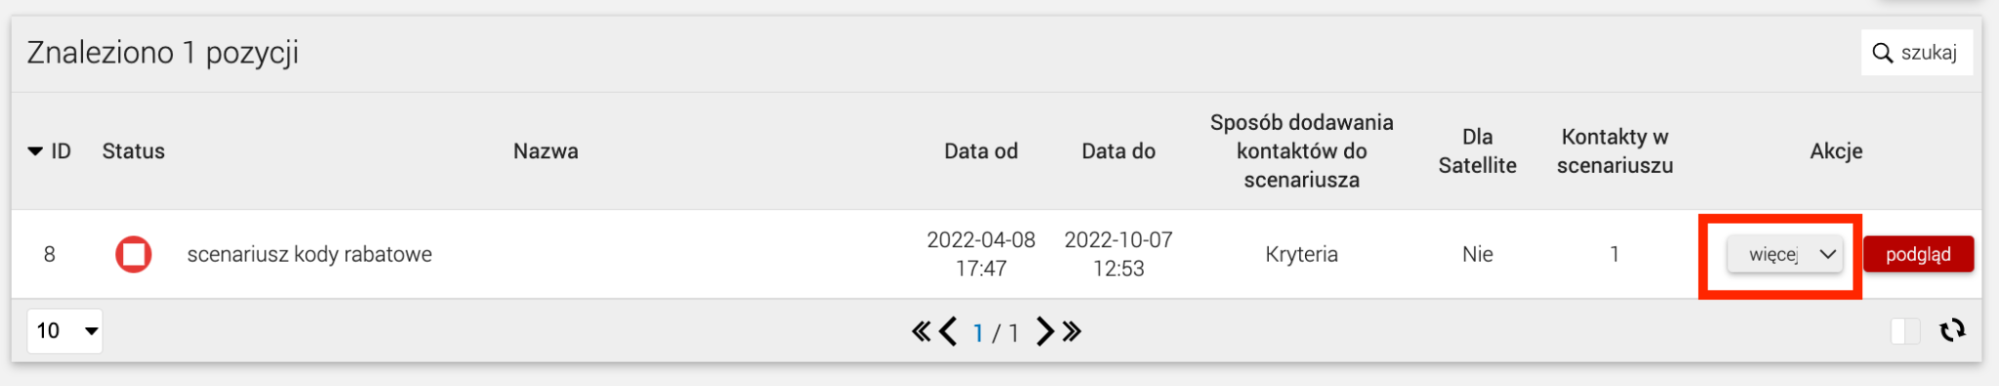Click the red podgląd button

point(1918,254)
